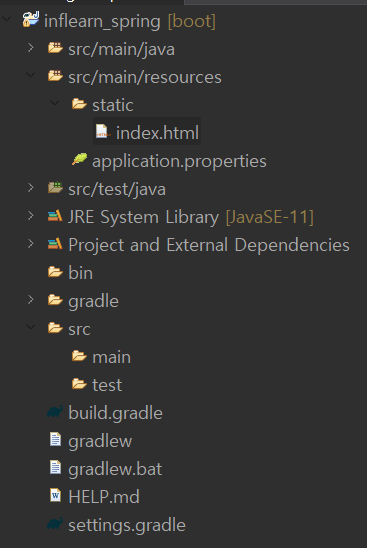Click the build.gradle elephant icon
This screenshot has width=367, height=548.
pos(55,412)
